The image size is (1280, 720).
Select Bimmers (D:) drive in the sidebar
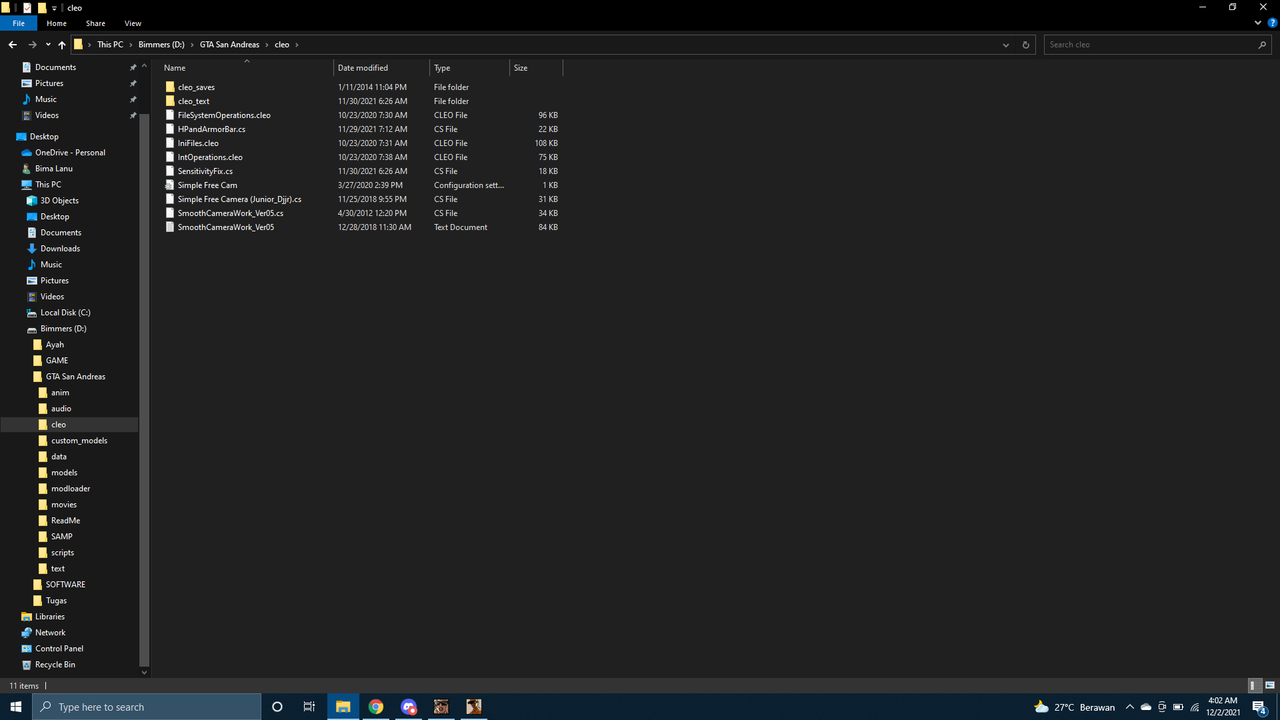63,328
